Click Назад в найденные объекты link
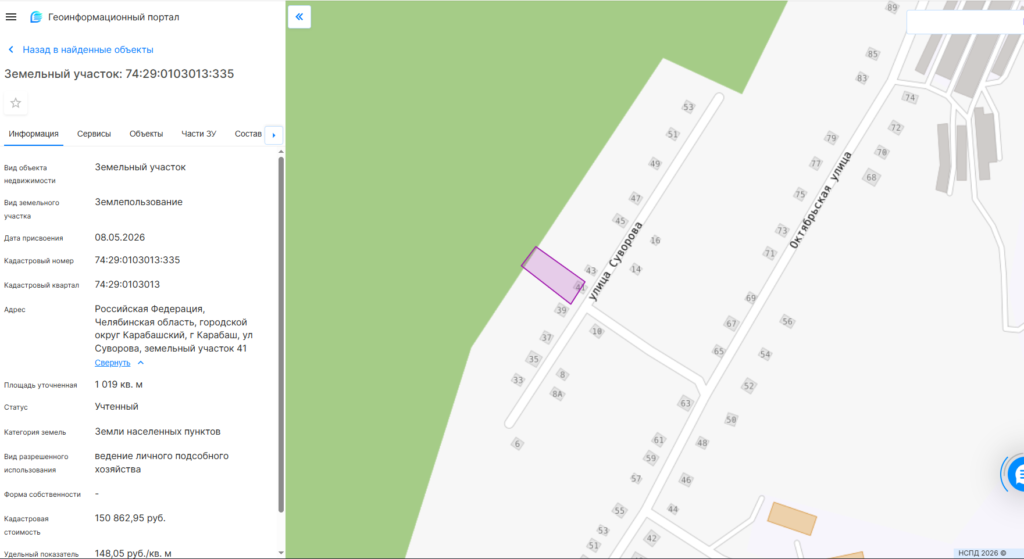Viewport: 1024px width, 559px height. [88, 50]
